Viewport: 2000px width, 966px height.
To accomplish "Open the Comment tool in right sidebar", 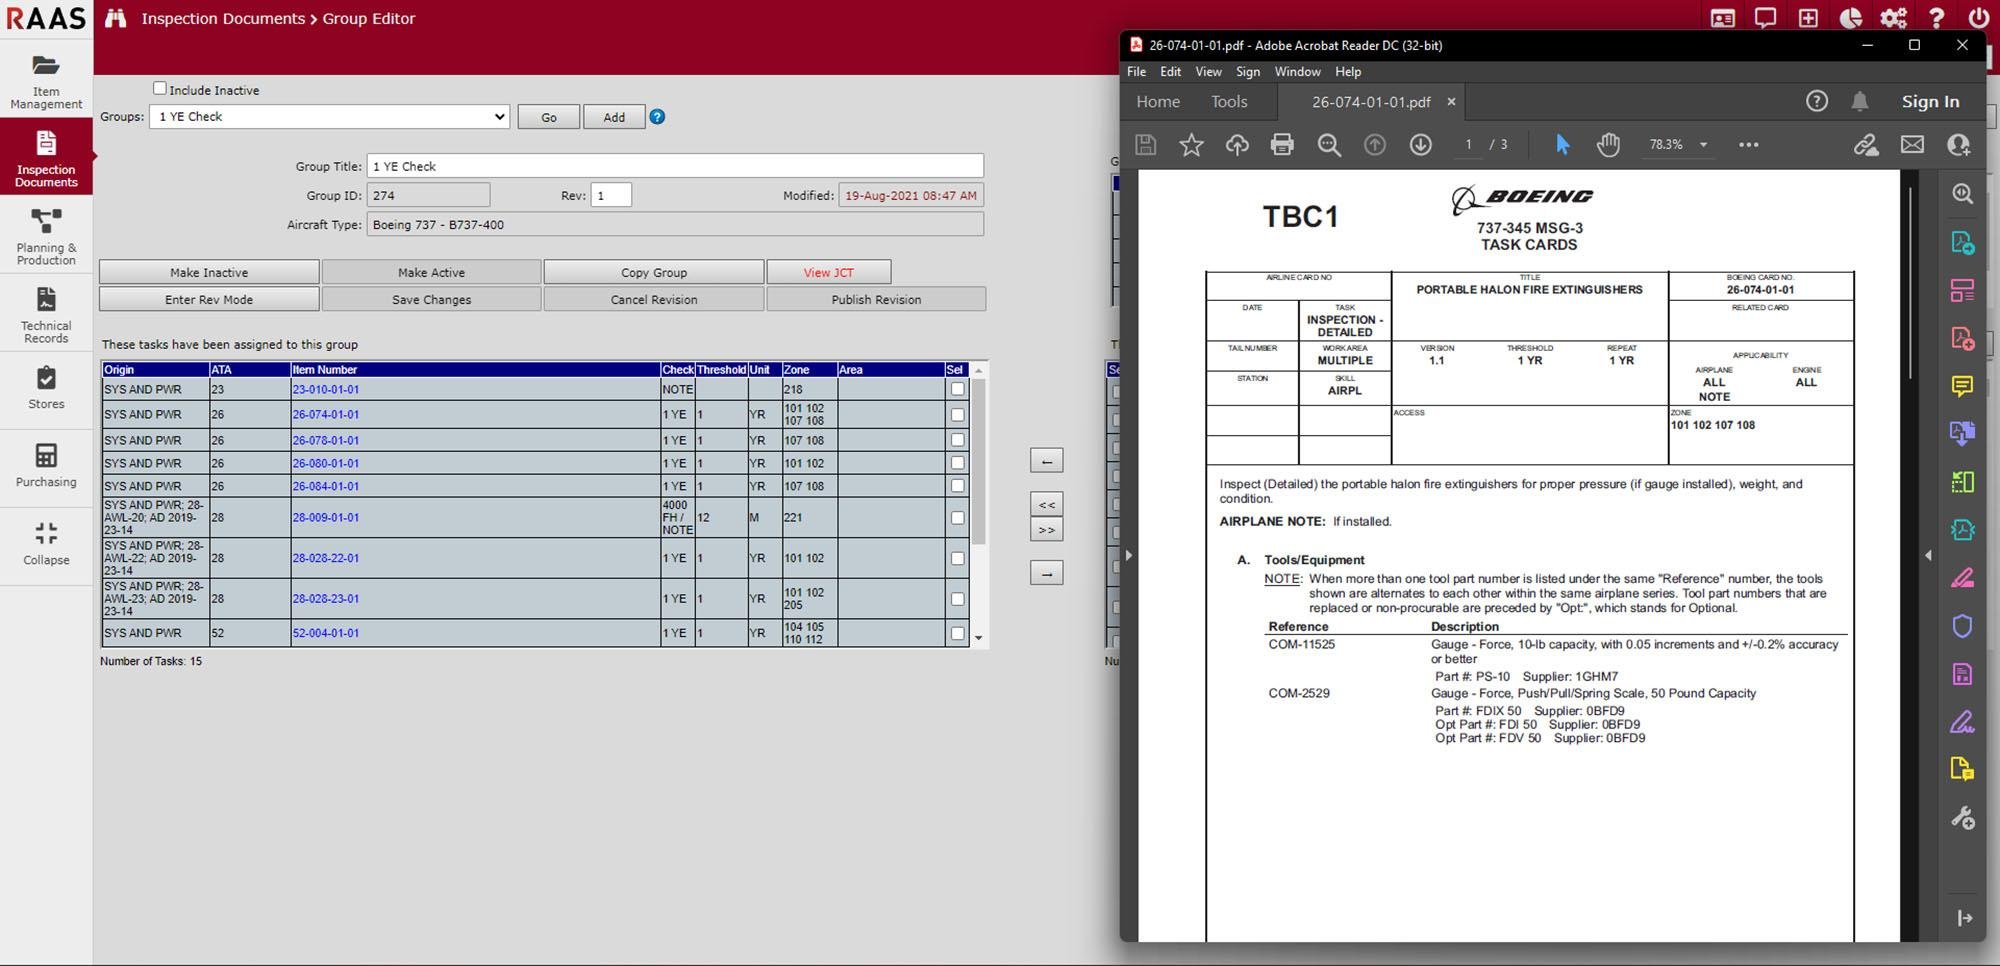I will pyautogui.click(x=1962, y=386).
